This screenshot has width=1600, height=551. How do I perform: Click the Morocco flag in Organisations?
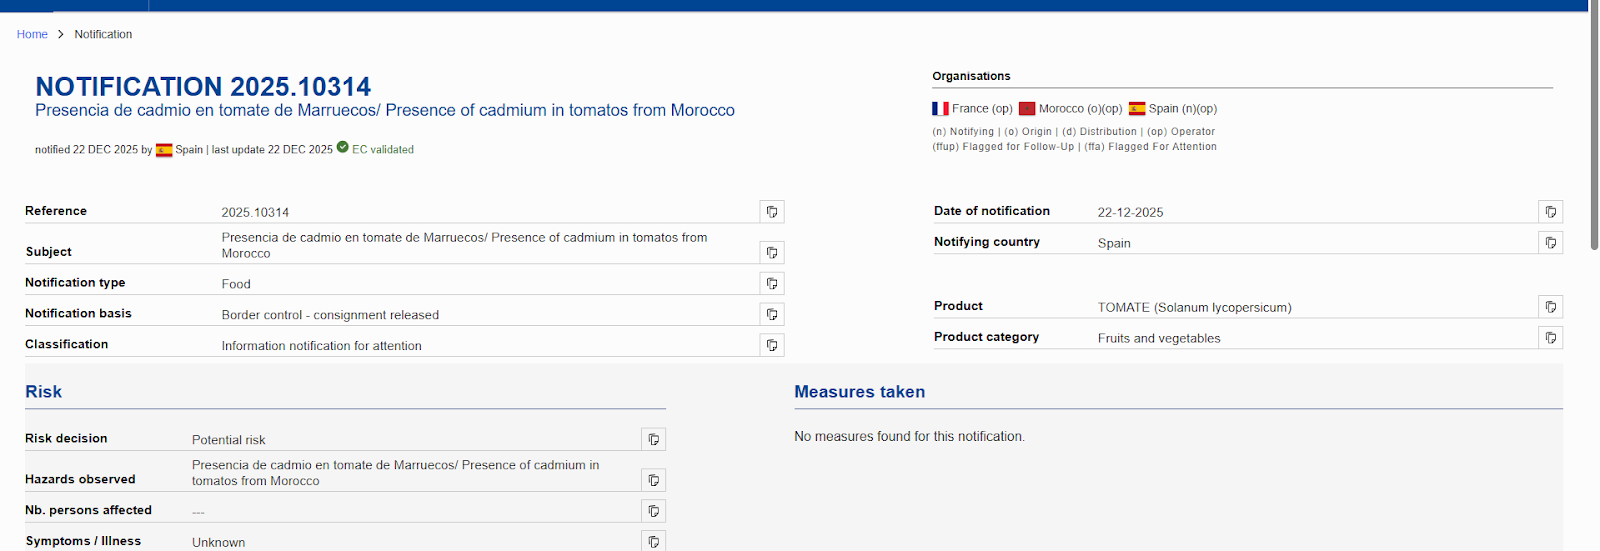click(1027, 109)
